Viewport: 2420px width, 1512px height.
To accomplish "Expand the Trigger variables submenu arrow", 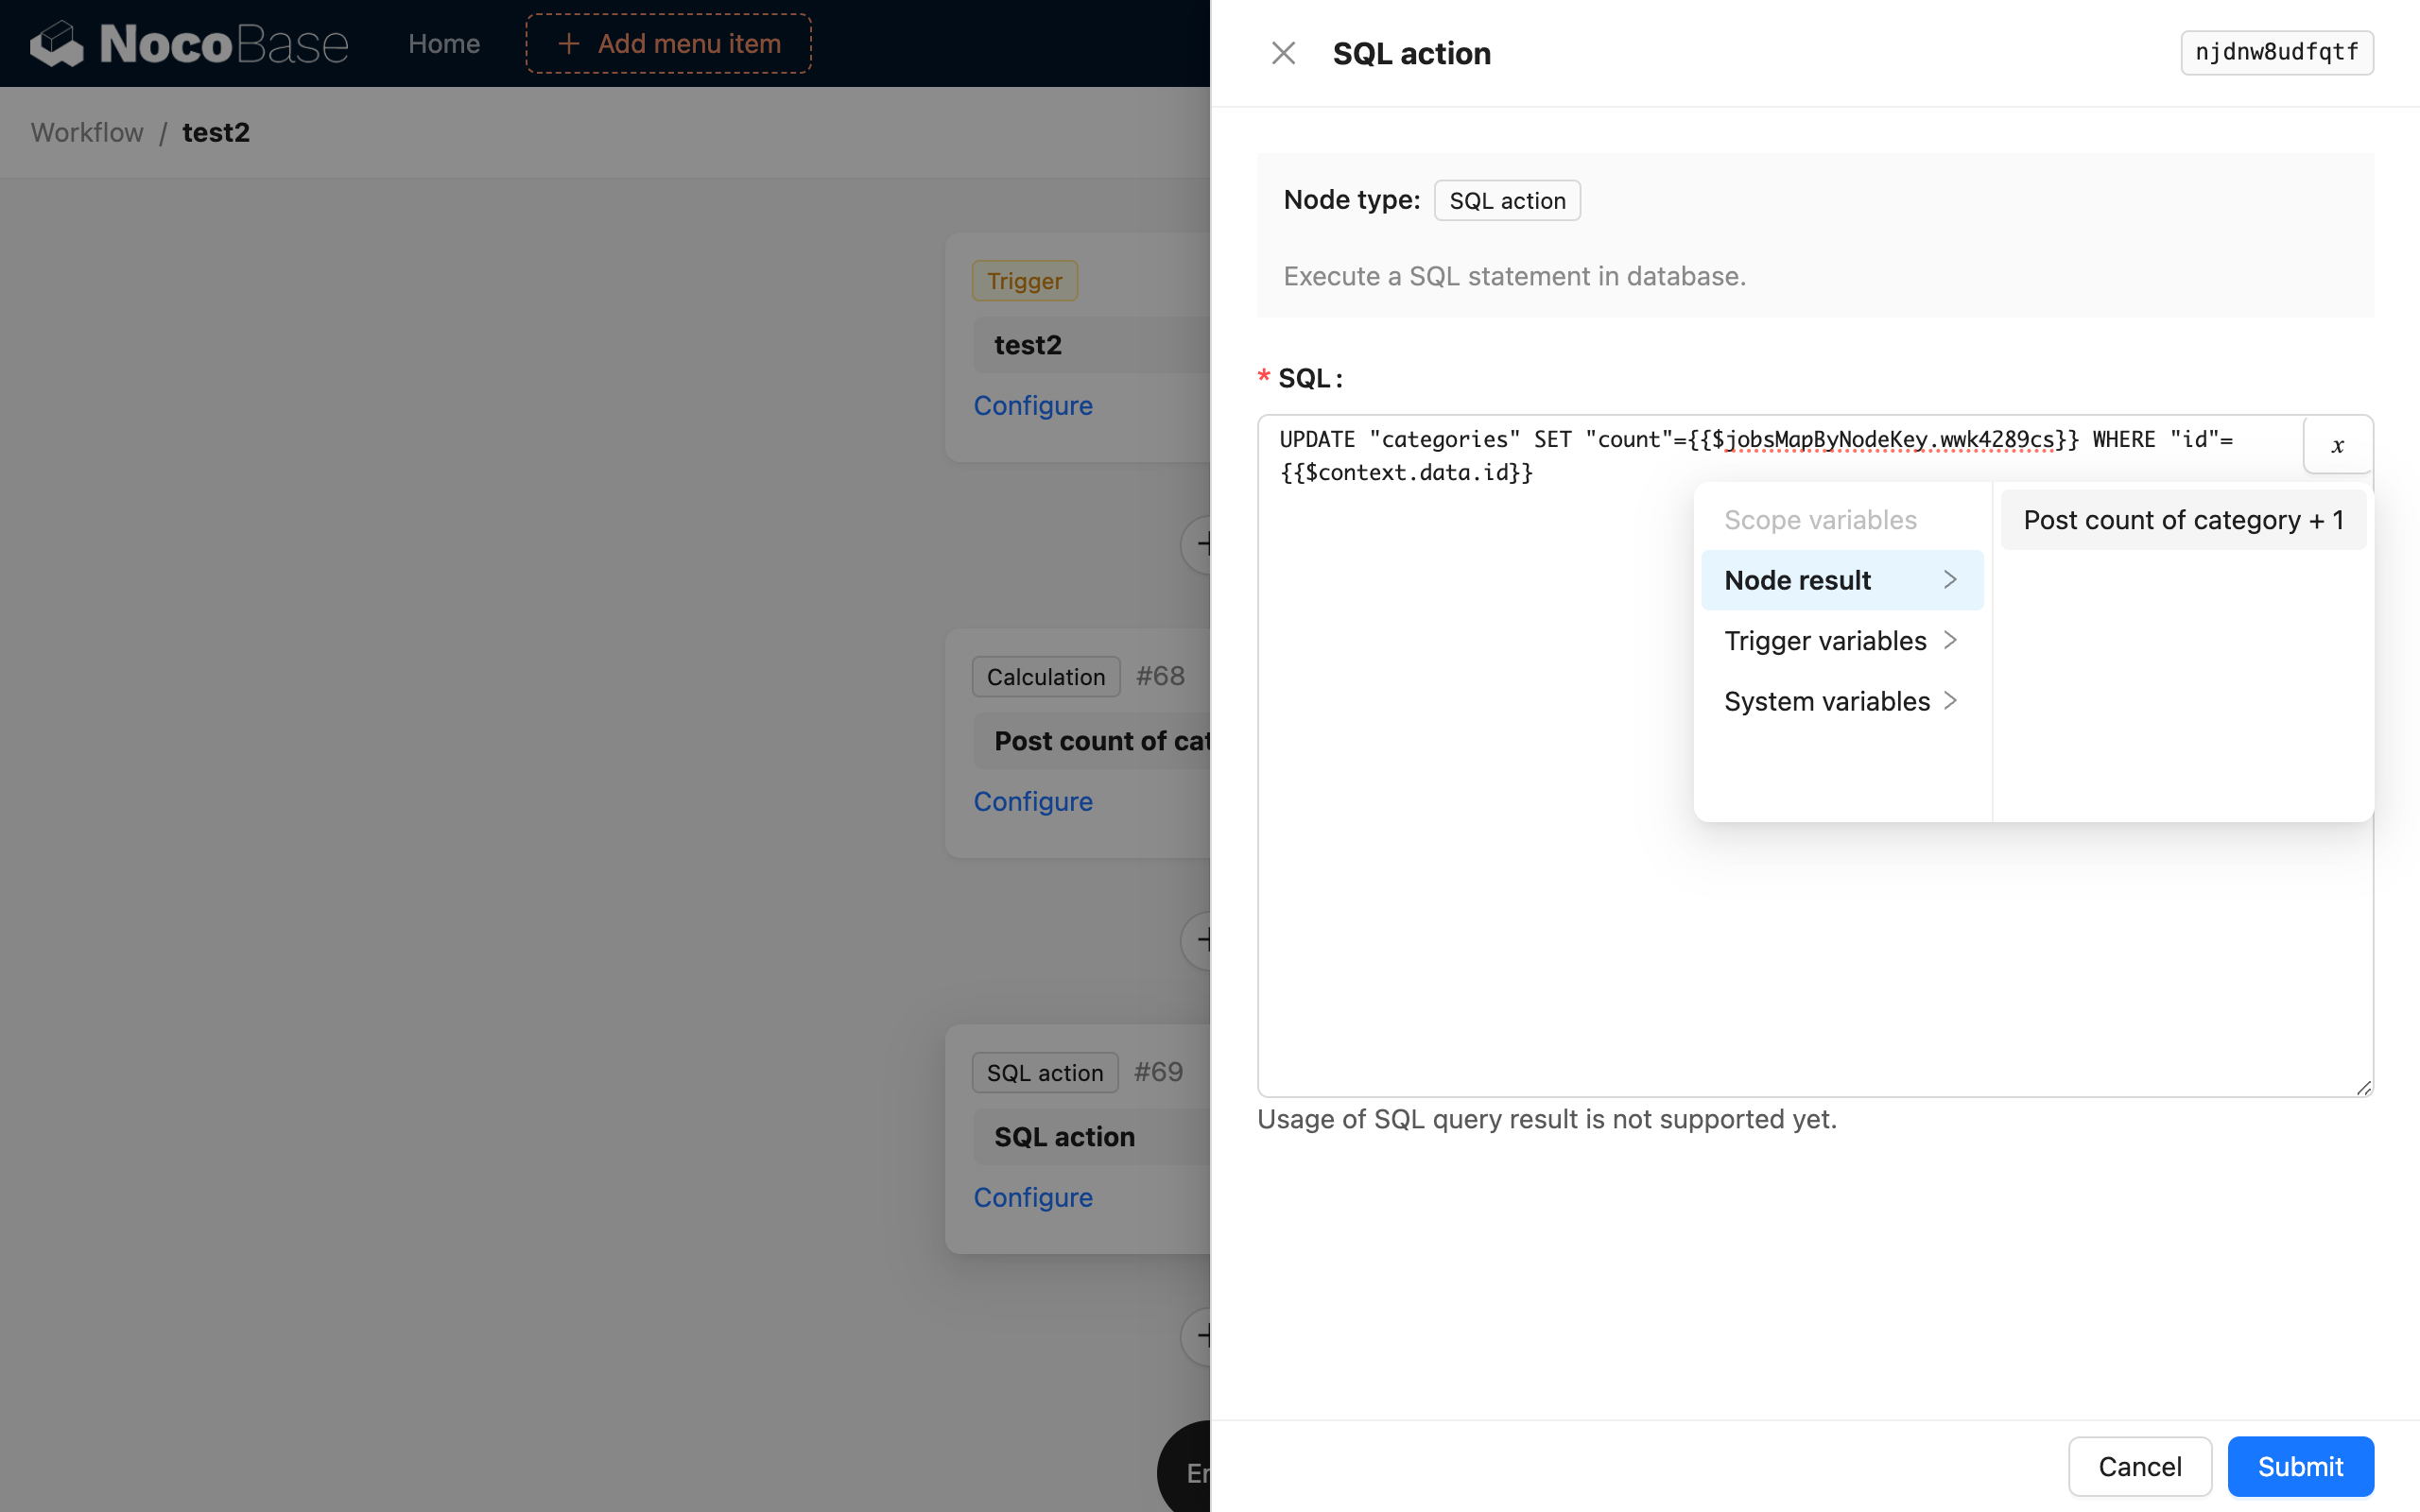I will pyautogui.click(x=1949, y=640).
